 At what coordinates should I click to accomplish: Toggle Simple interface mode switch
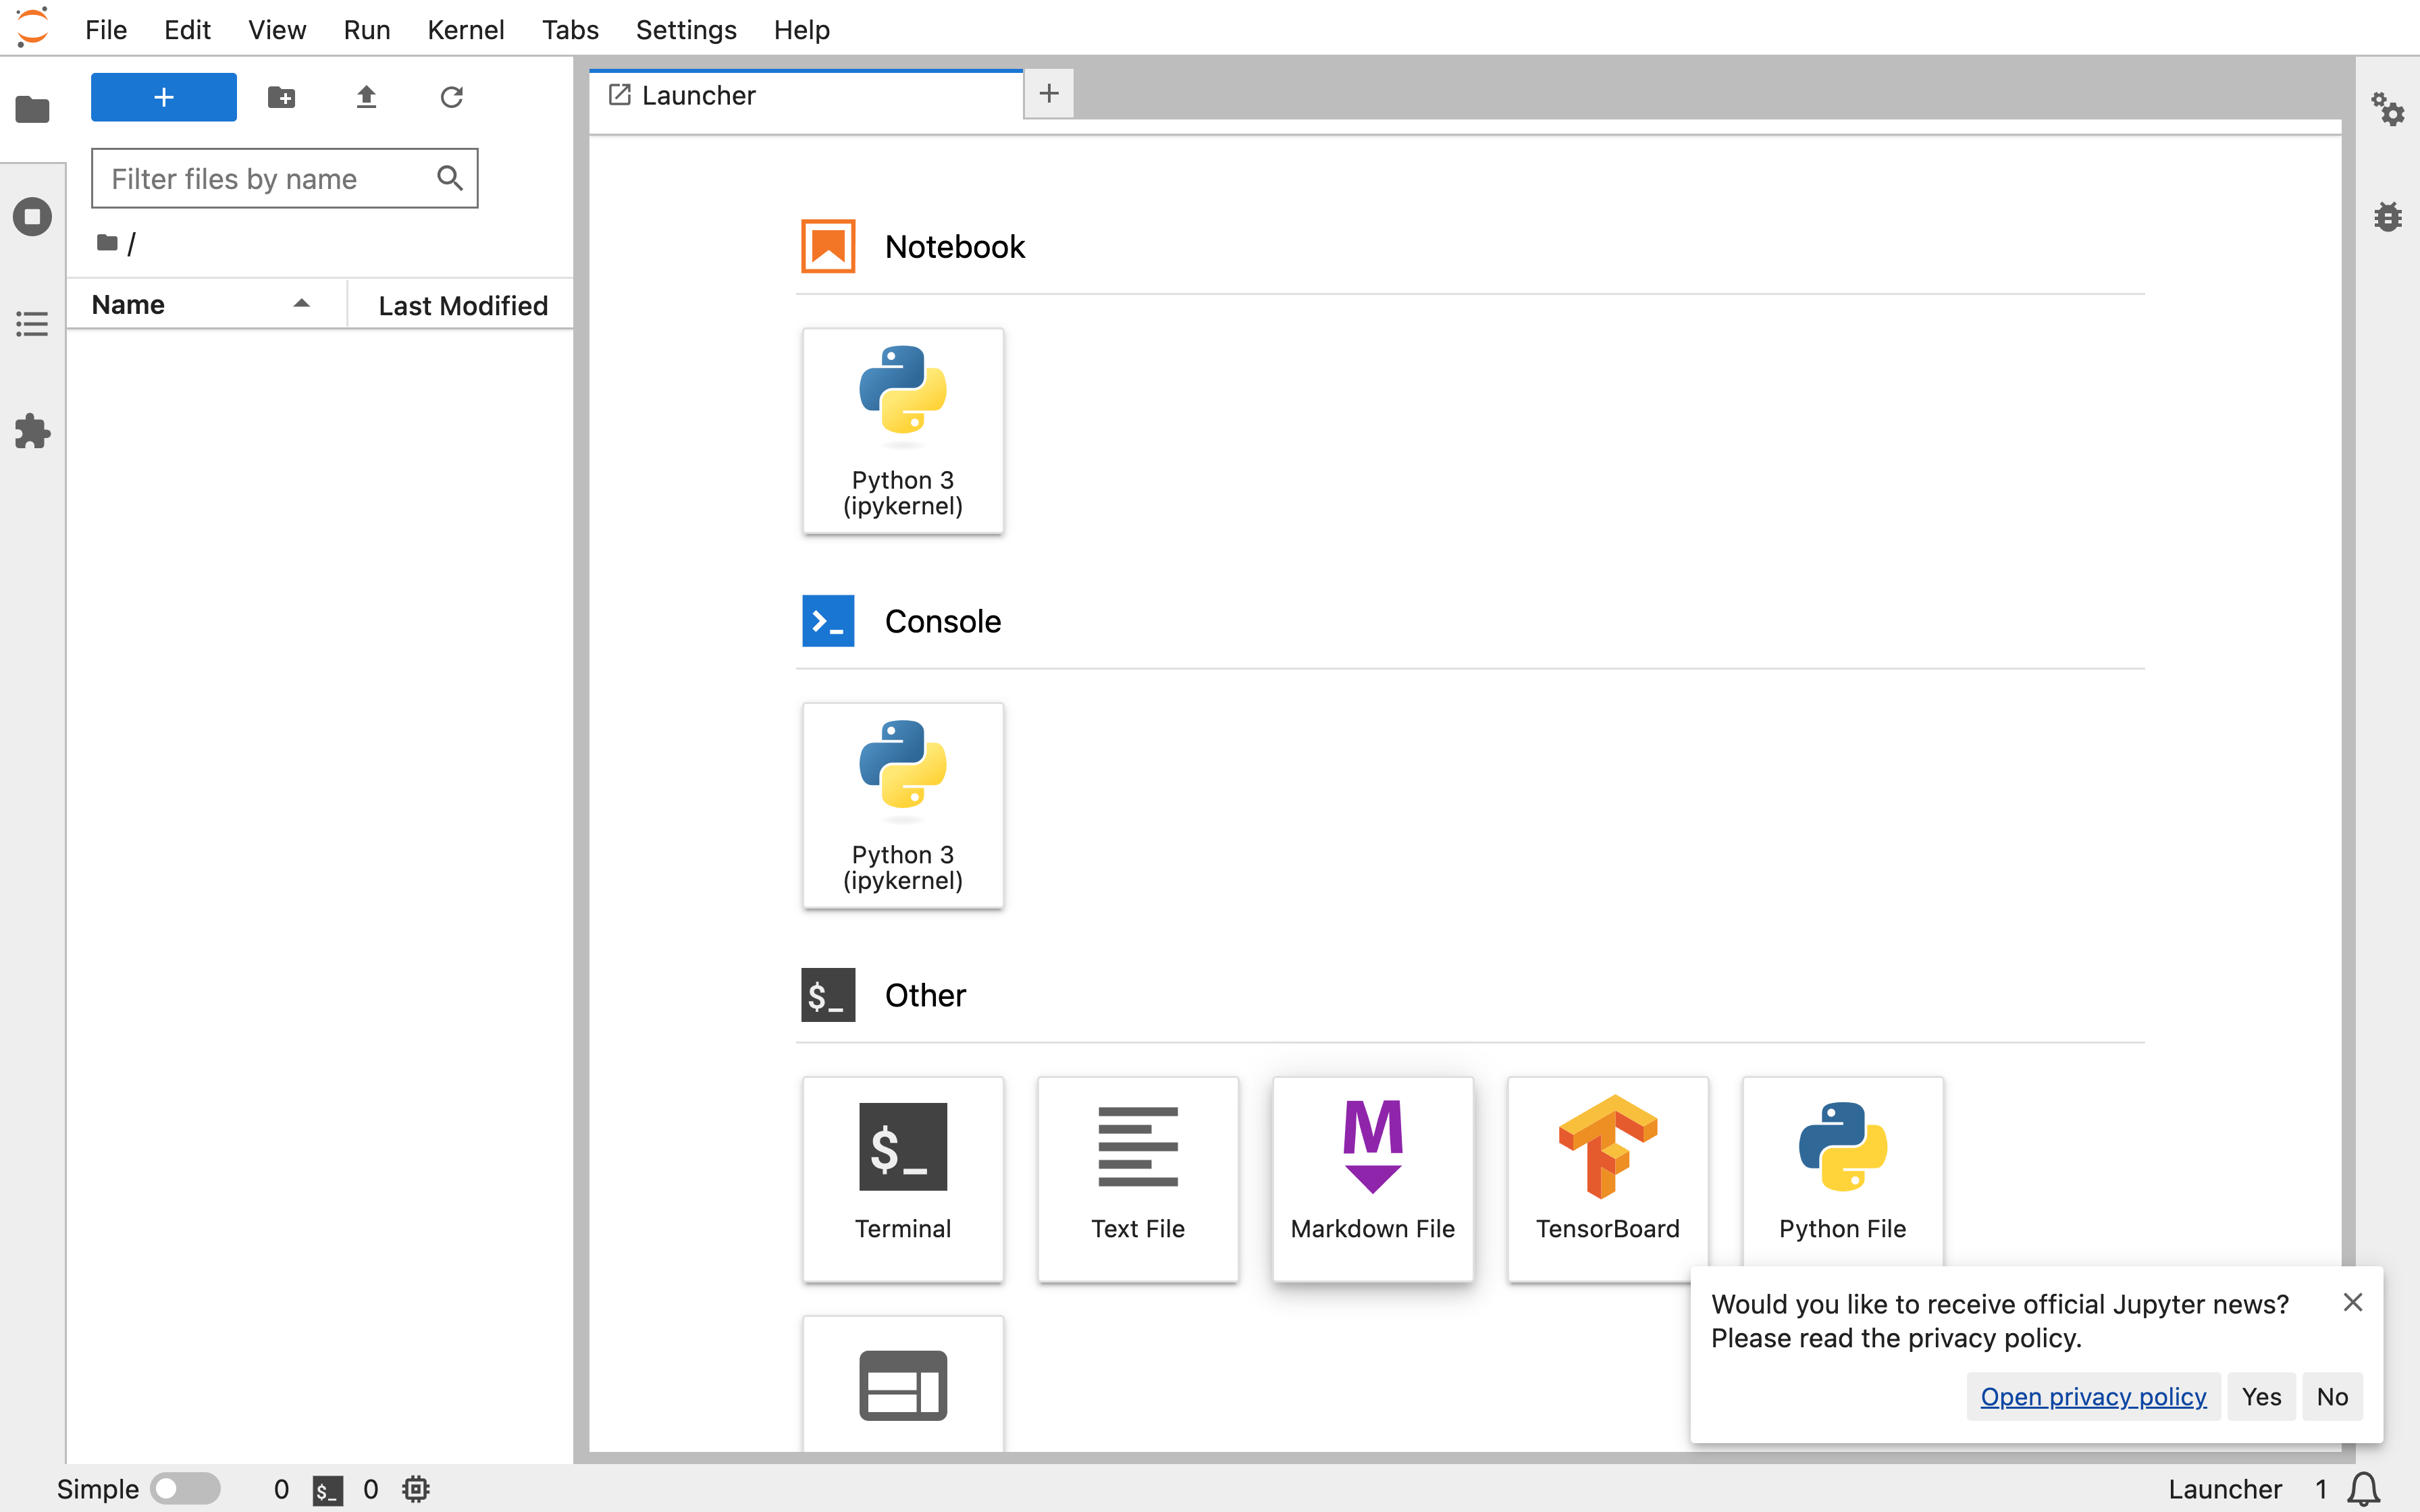click(x=185, y=1488)
